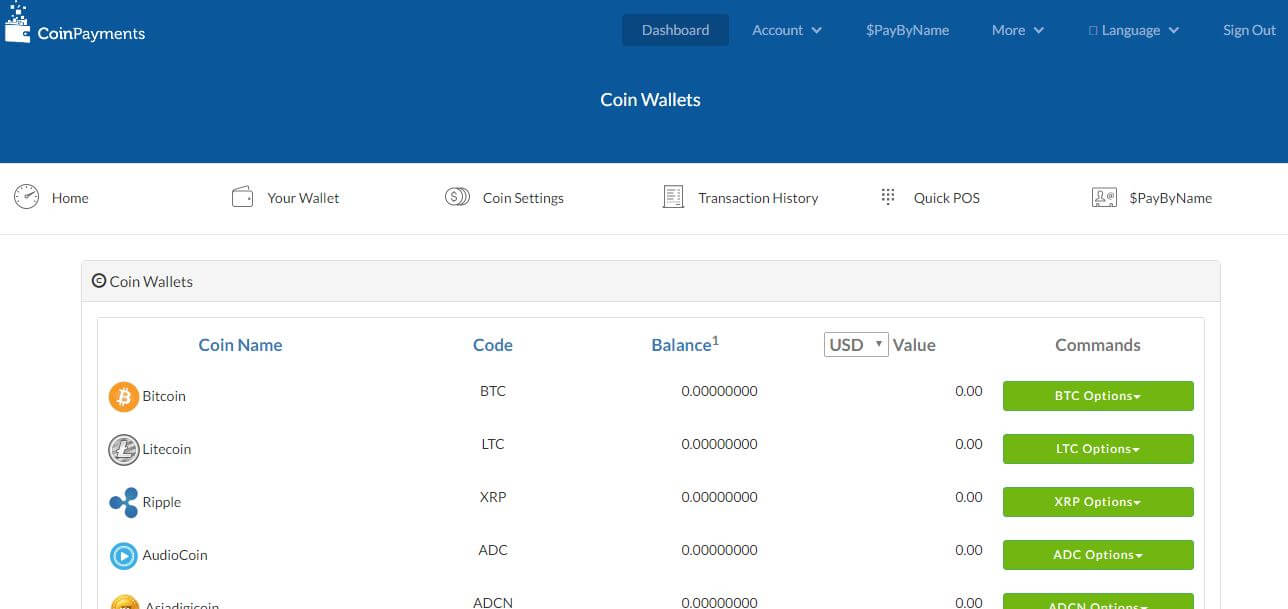1288x609 pixels.
Task: Open $PayByName link in secondary navigation
Action: [x=1170, y=198]
